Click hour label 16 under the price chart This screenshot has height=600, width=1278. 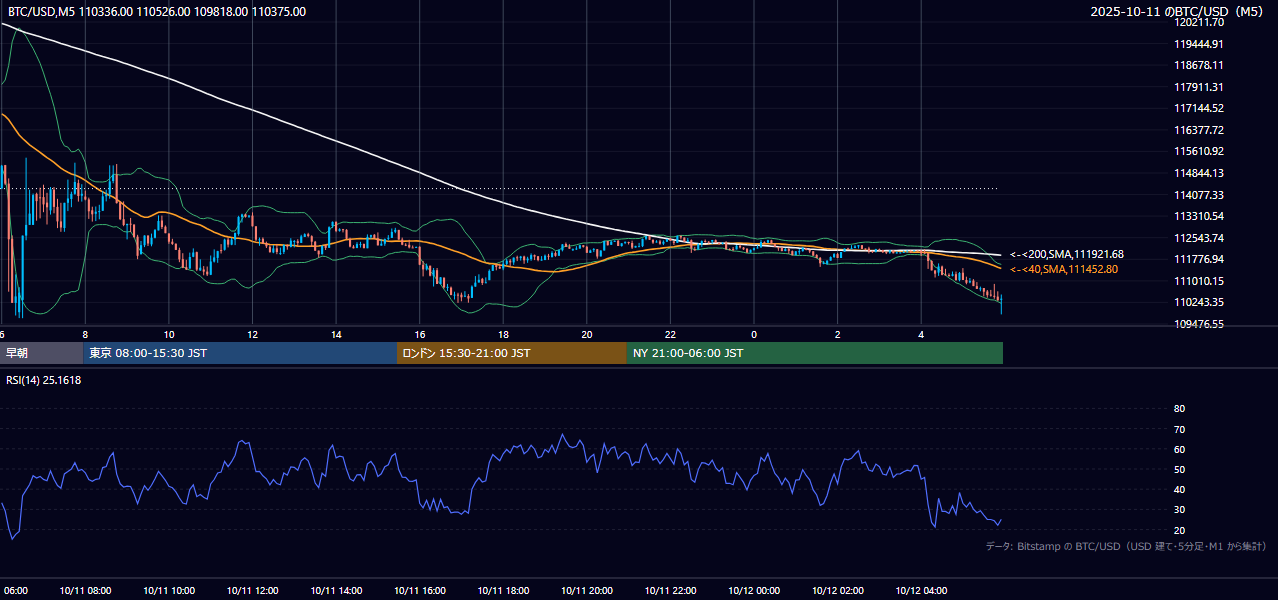point(419,334)
